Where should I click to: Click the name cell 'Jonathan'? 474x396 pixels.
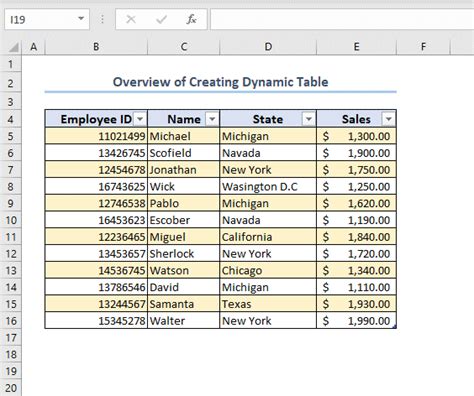tap(184, 170)
